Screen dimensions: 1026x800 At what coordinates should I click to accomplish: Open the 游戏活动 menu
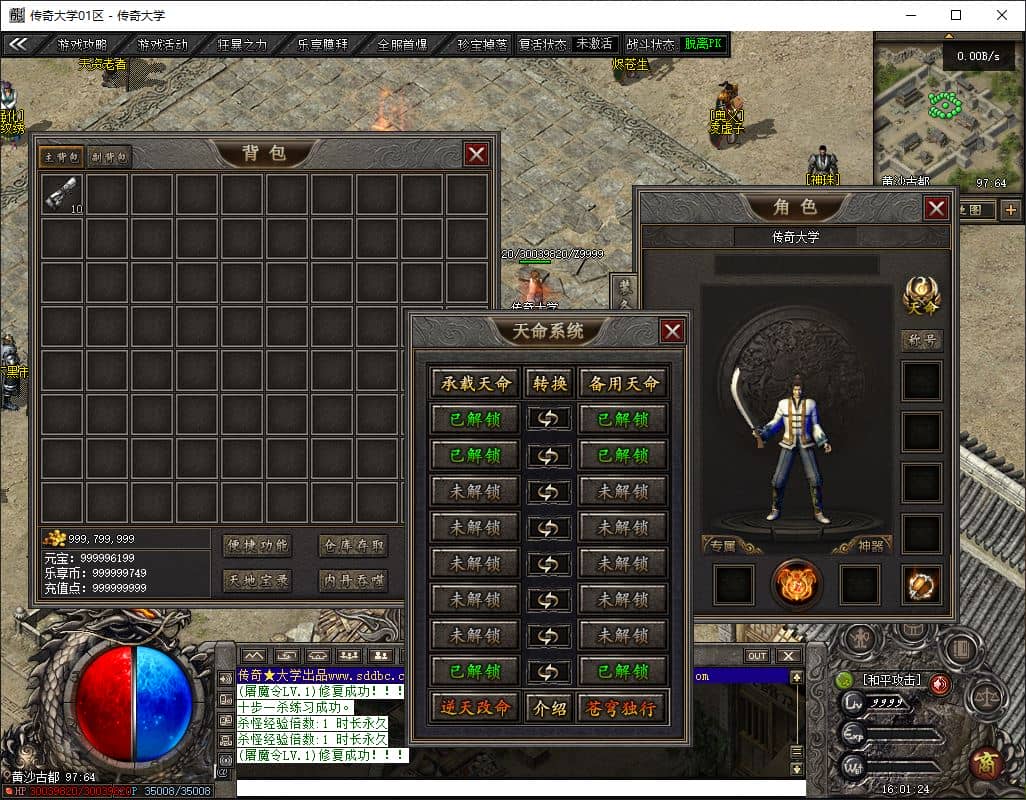point(162,44)
